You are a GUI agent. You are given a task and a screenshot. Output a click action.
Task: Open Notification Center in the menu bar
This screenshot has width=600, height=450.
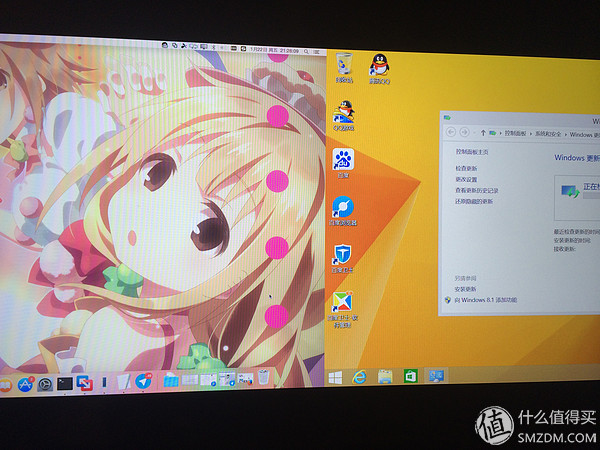pyautogui.click(x=316, y=52)
